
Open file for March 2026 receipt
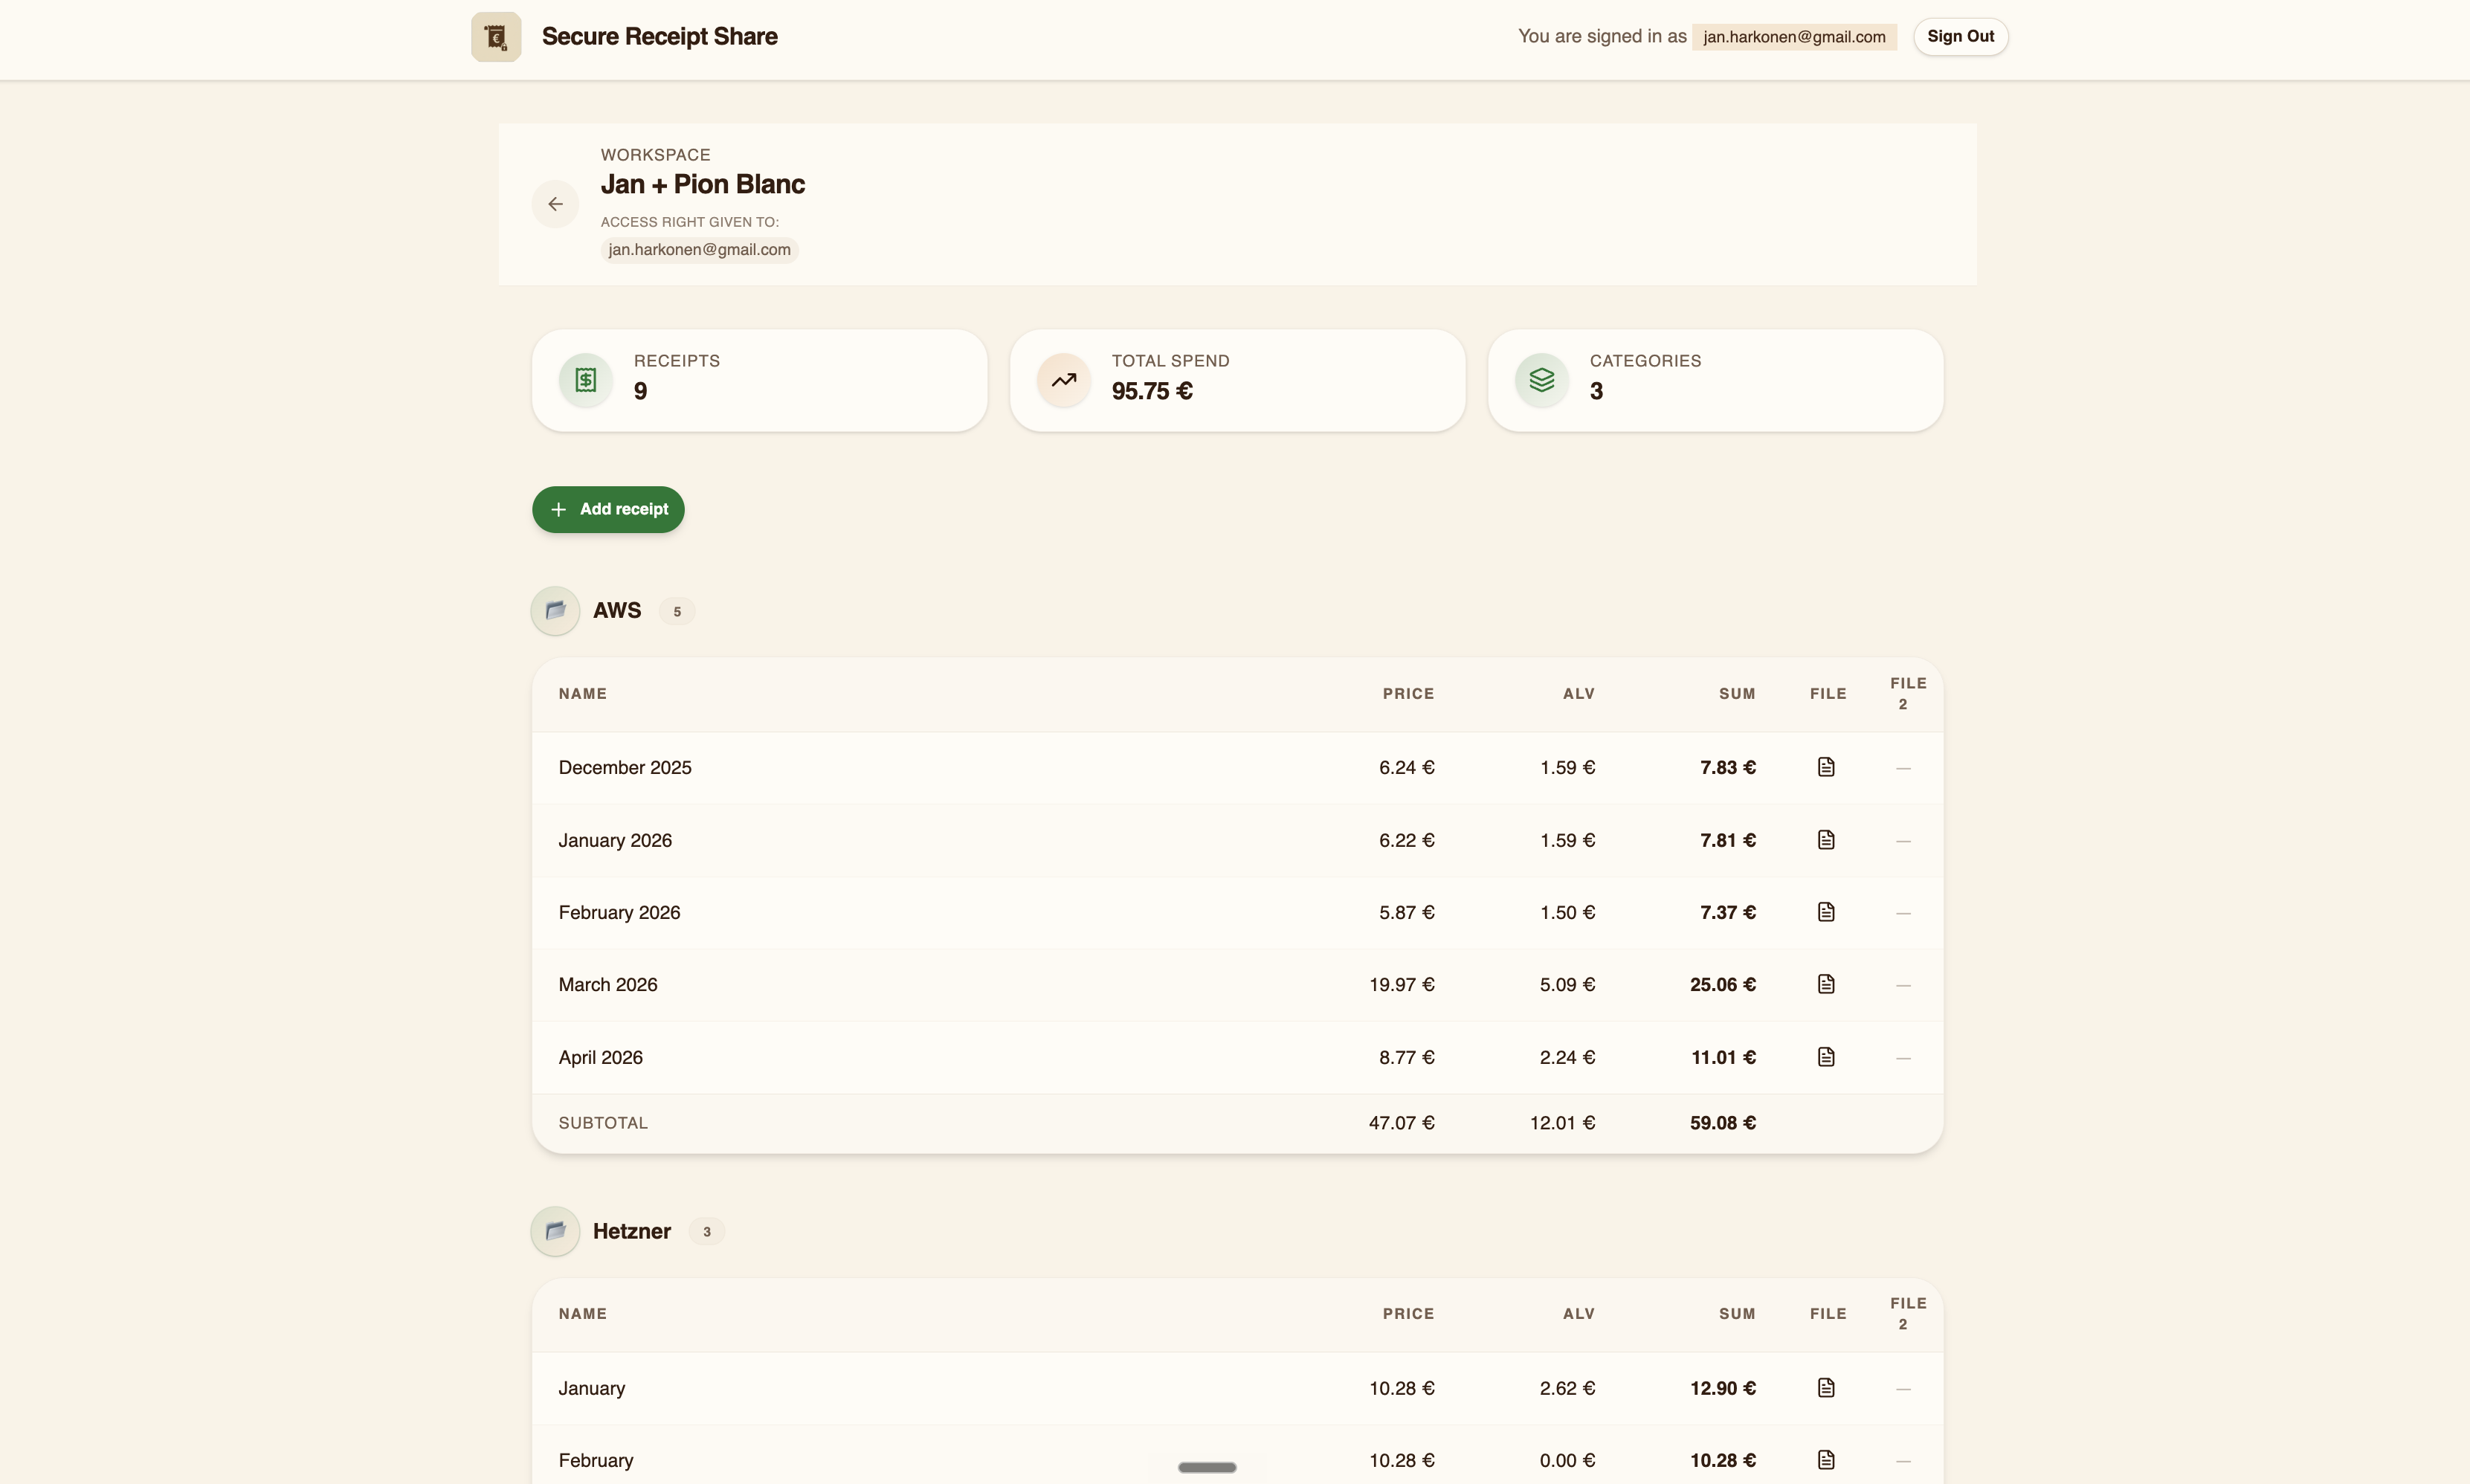[x=1826, y=984]
